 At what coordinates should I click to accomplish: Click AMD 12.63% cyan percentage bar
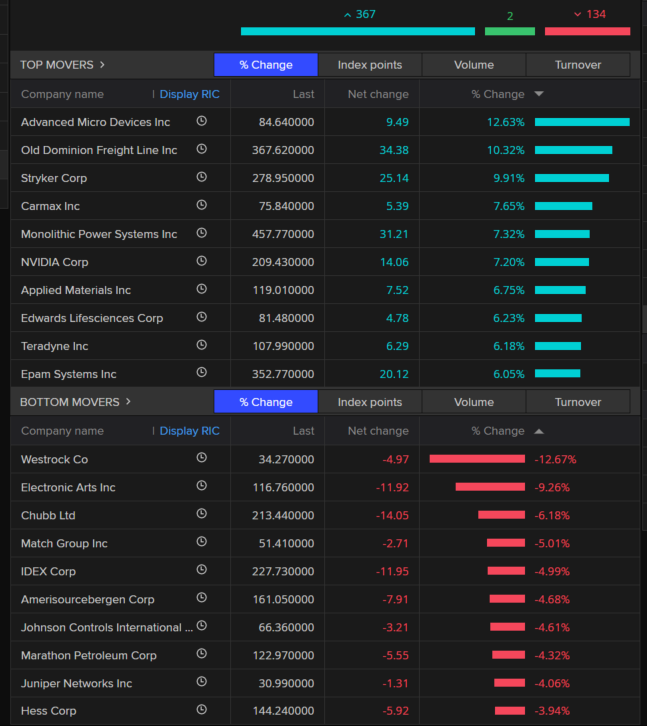[x=582, y=122]
